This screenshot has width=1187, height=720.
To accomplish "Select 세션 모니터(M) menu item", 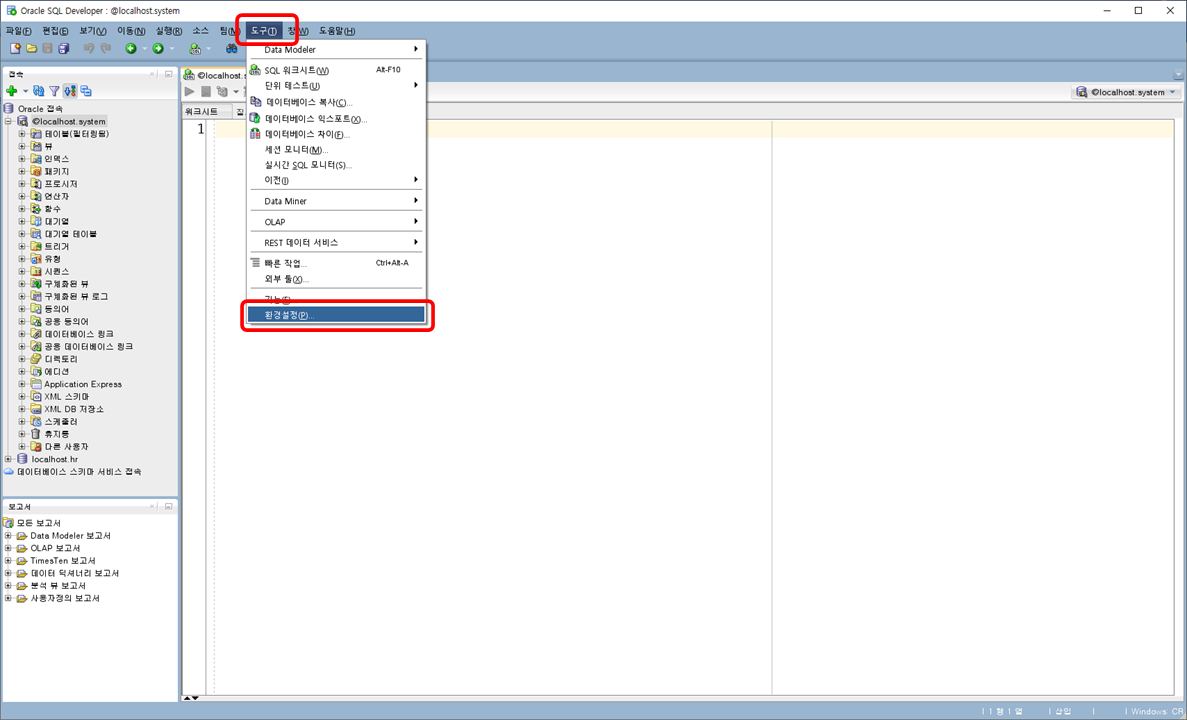I will (337, 150).
